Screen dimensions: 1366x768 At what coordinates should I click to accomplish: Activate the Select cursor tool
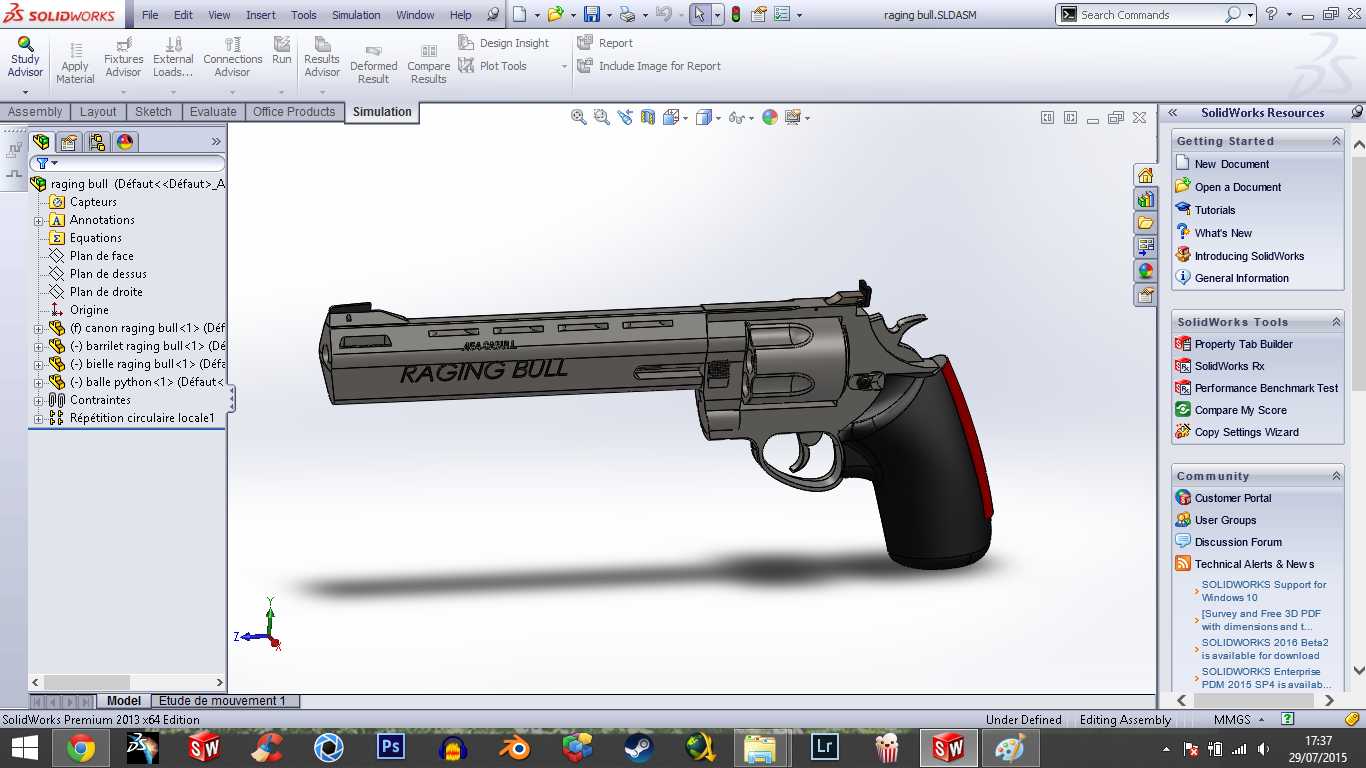click(699, 15)
